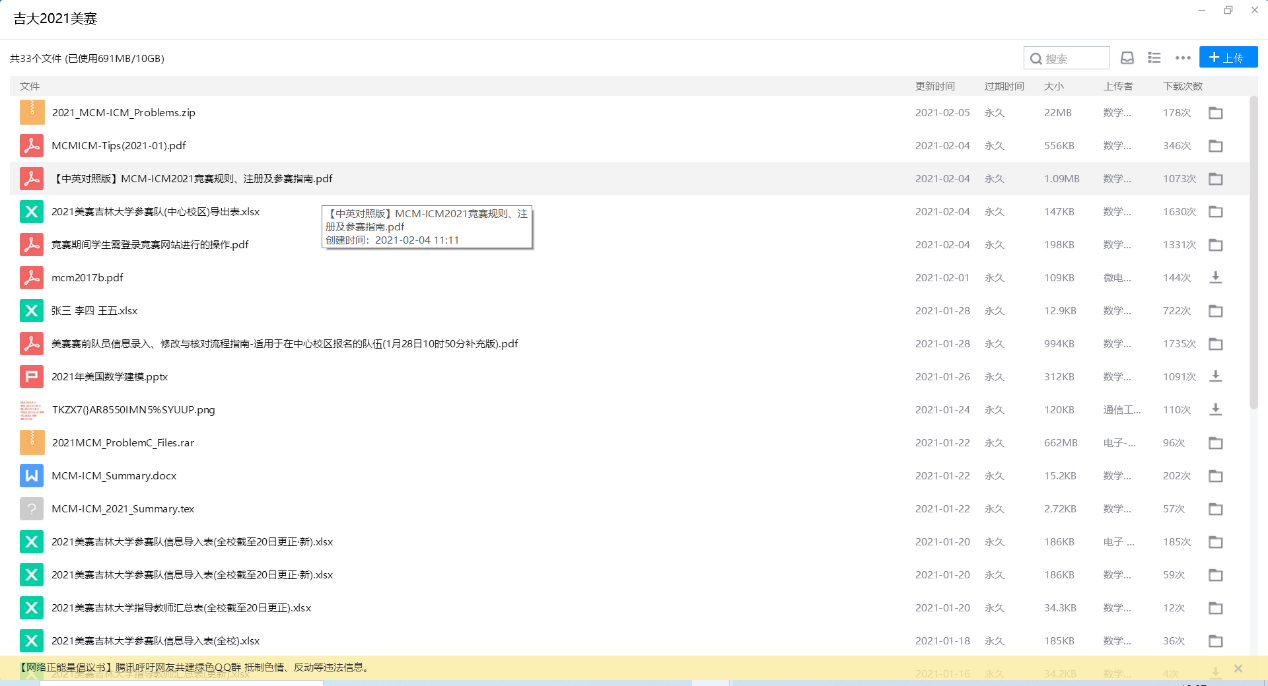
Task: Click the vertical scrollbar of file list
Action: [1255, 250]
